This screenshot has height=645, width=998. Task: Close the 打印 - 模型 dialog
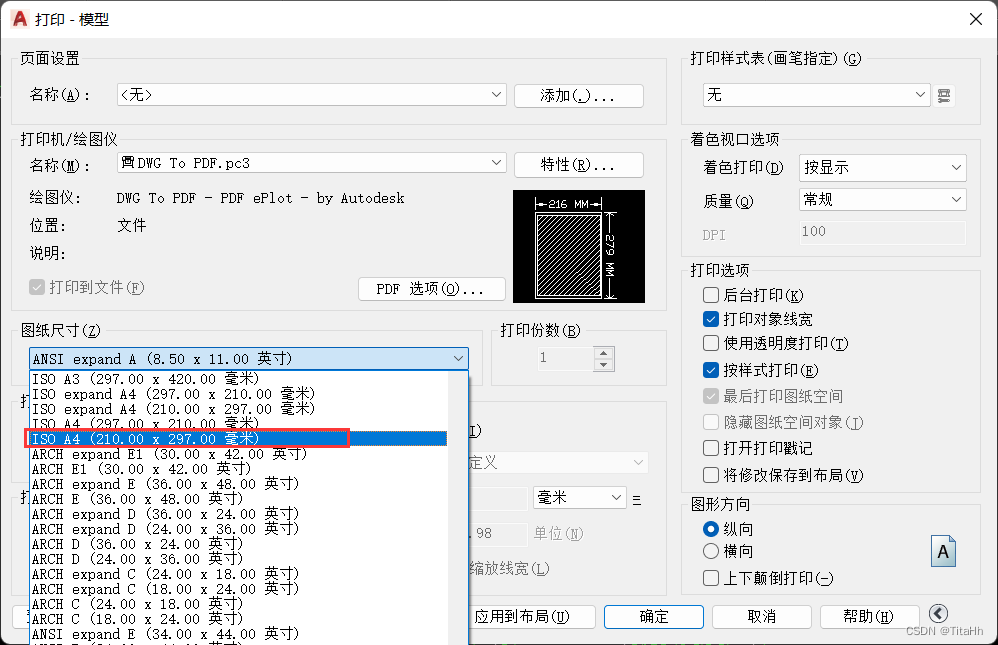click(976, 19)
